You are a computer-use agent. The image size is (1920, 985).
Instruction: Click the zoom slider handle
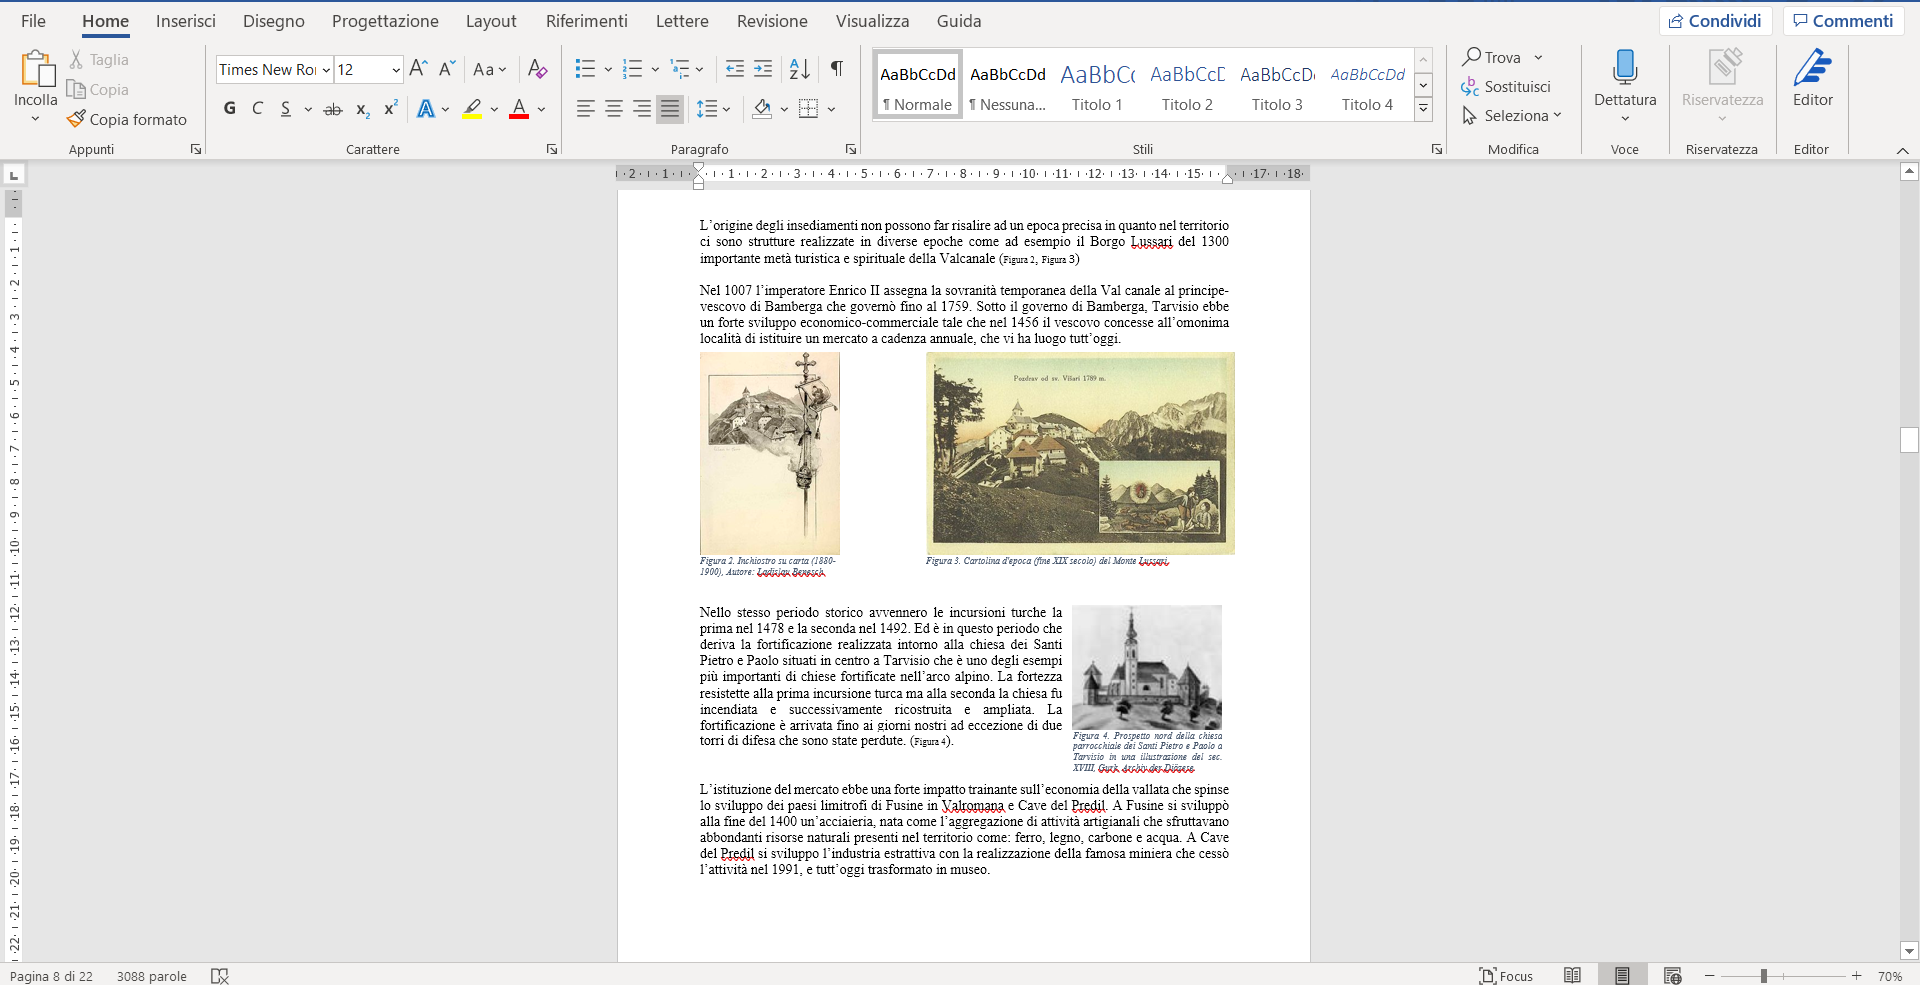pos(1764,976)
